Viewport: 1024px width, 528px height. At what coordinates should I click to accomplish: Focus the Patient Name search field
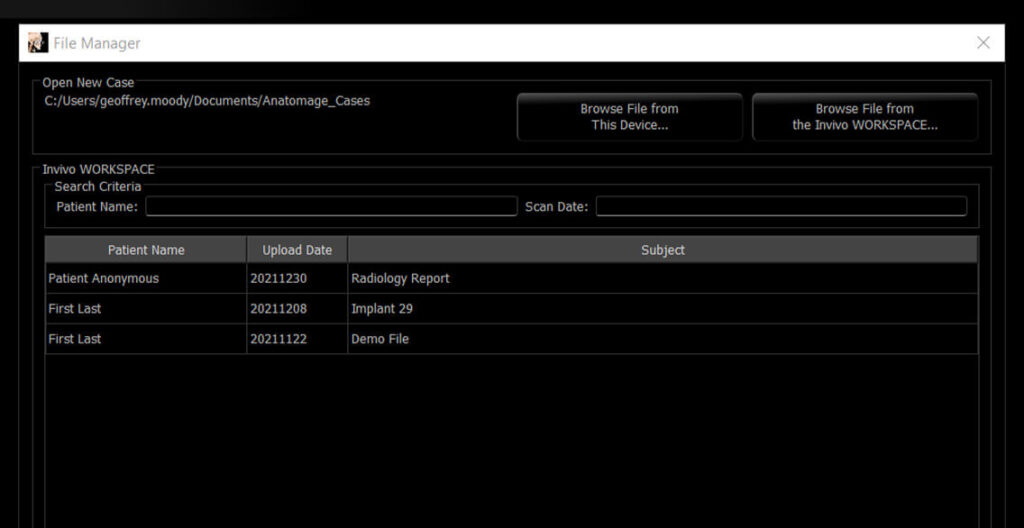331,206
